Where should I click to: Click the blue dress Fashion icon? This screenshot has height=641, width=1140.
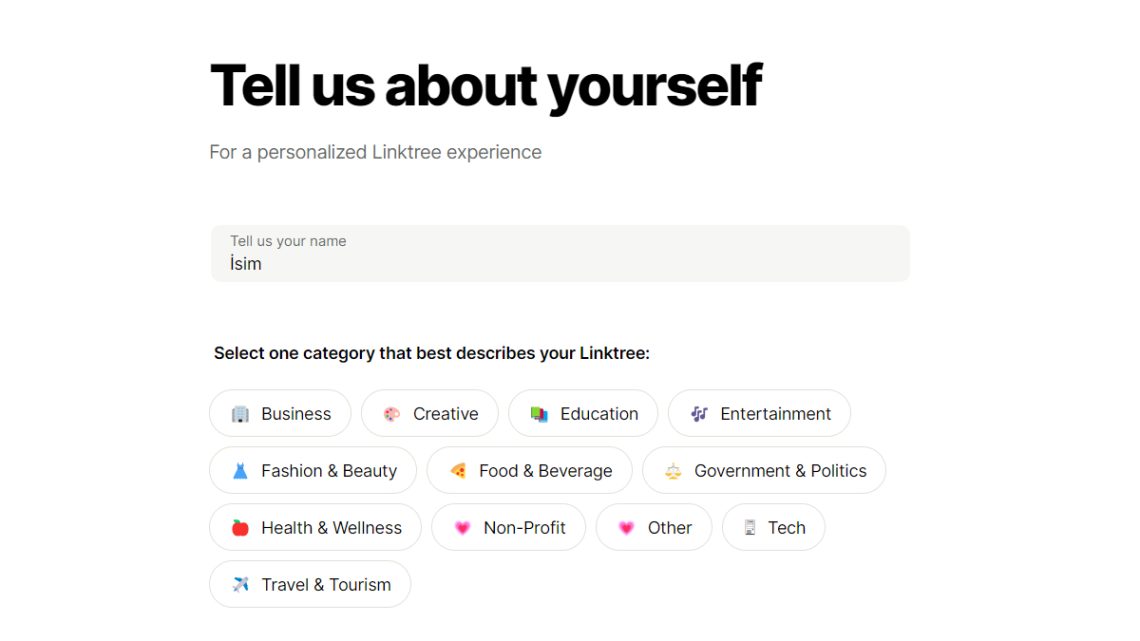coord(240,471)
